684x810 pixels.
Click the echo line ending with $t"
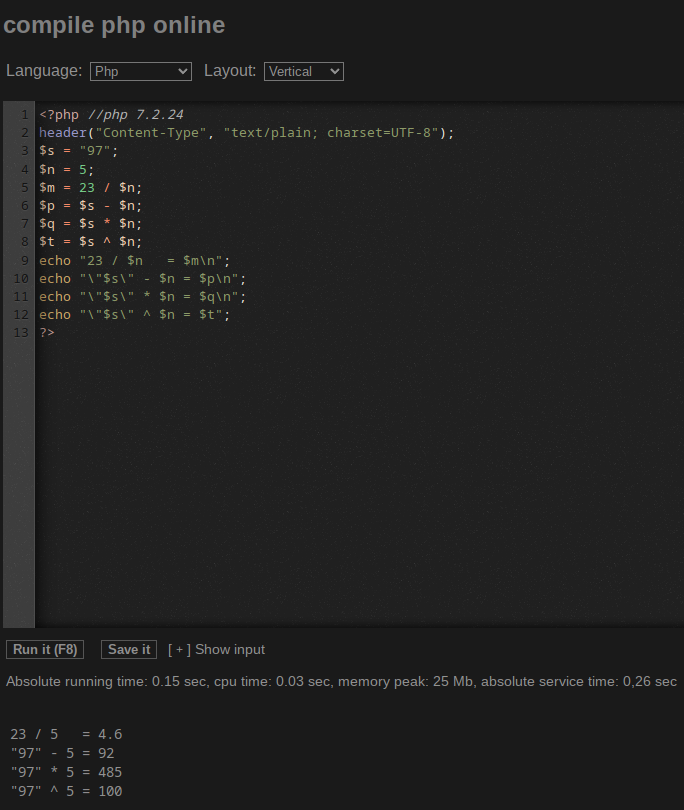(x=134, y=315)
